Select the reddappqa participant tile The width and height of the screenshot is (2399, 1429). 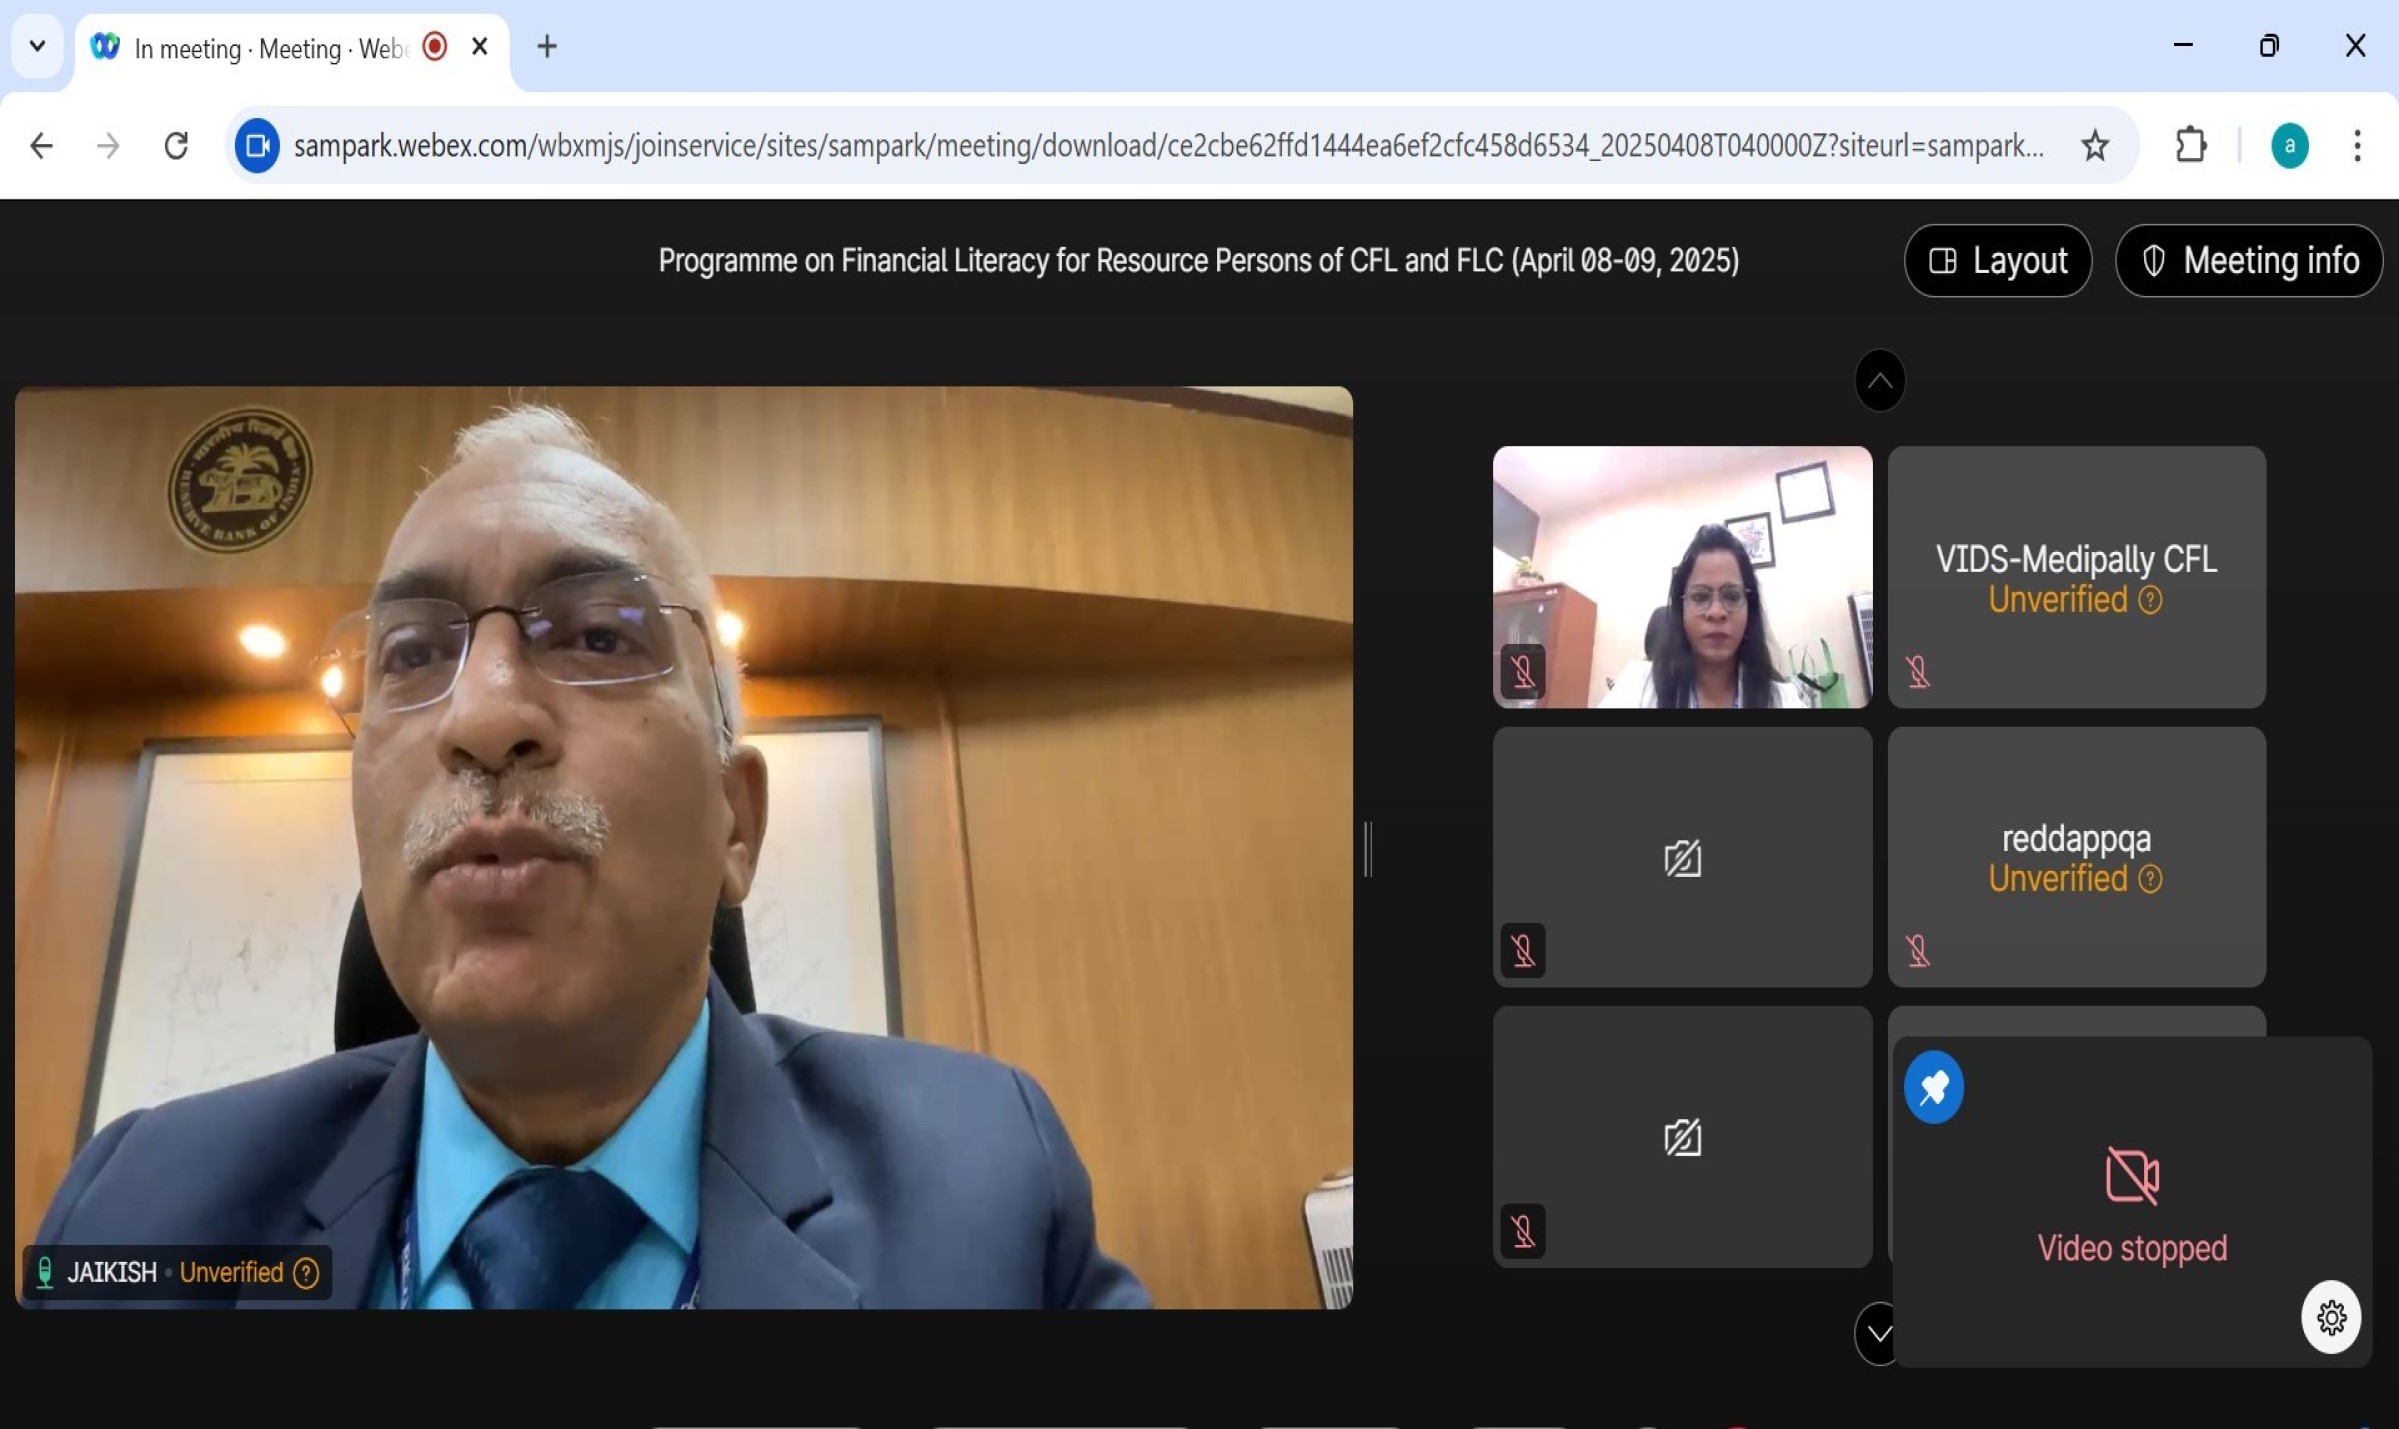click(2076, 857)
